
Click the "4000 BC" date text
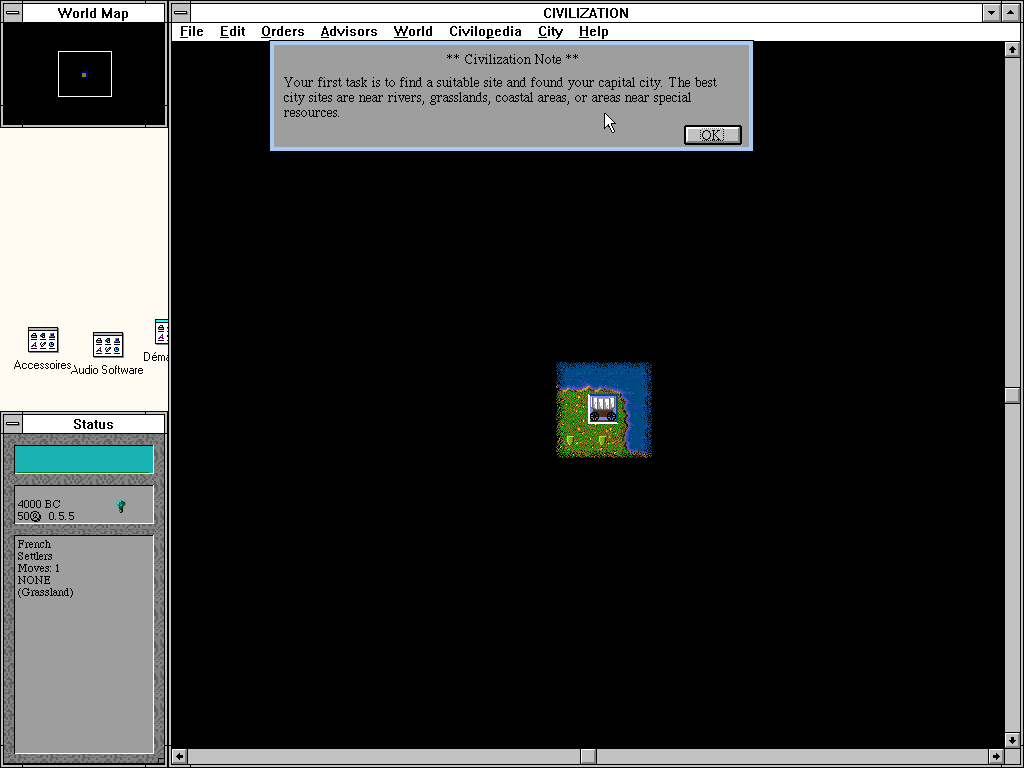point(39,504)
